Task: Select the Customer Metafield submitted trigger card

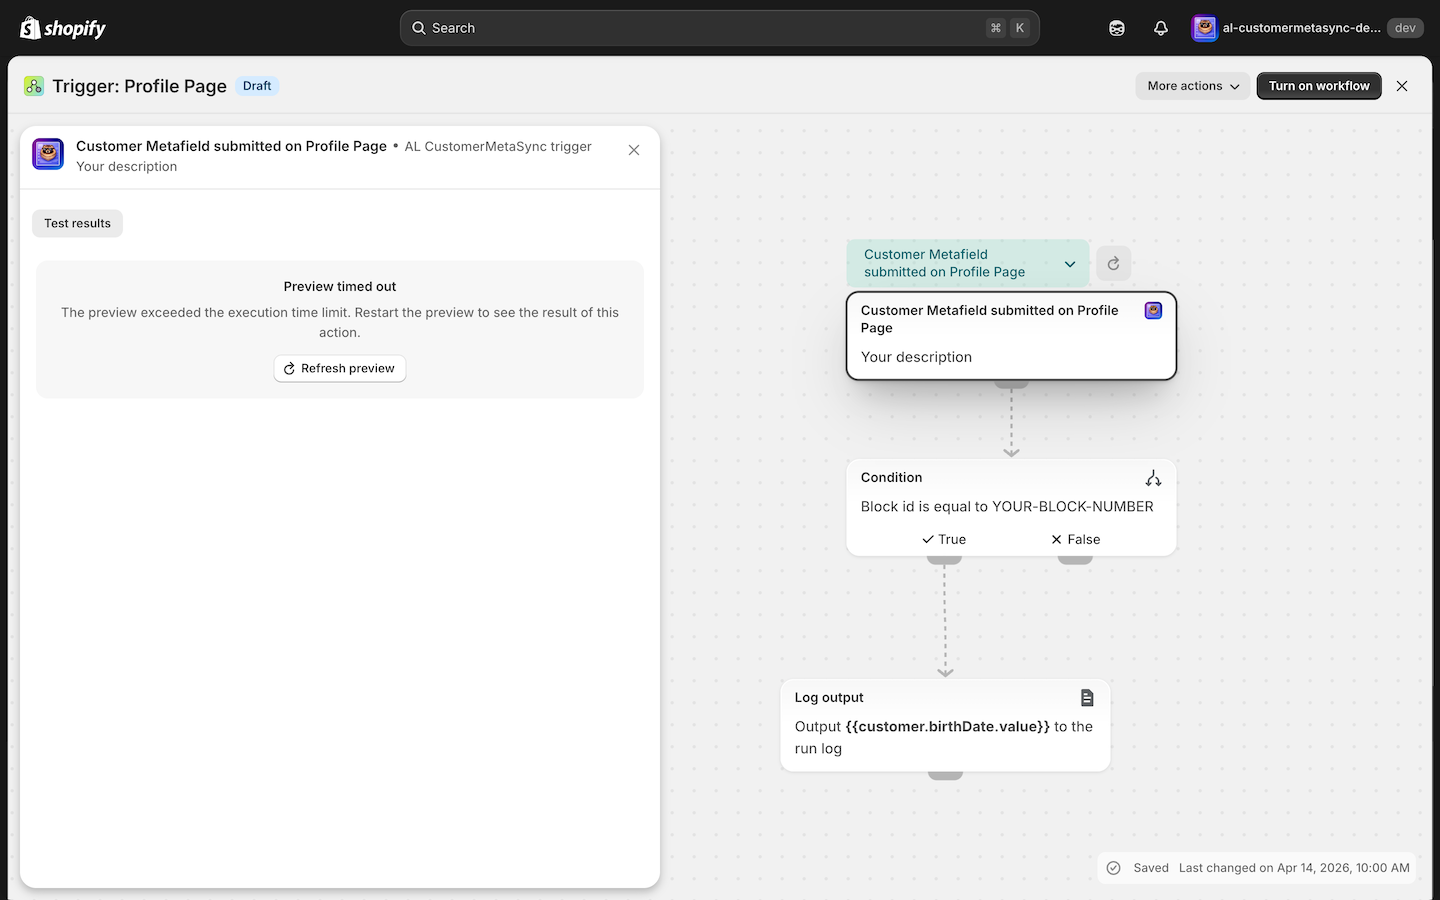Action: (x=1011, y=336)
